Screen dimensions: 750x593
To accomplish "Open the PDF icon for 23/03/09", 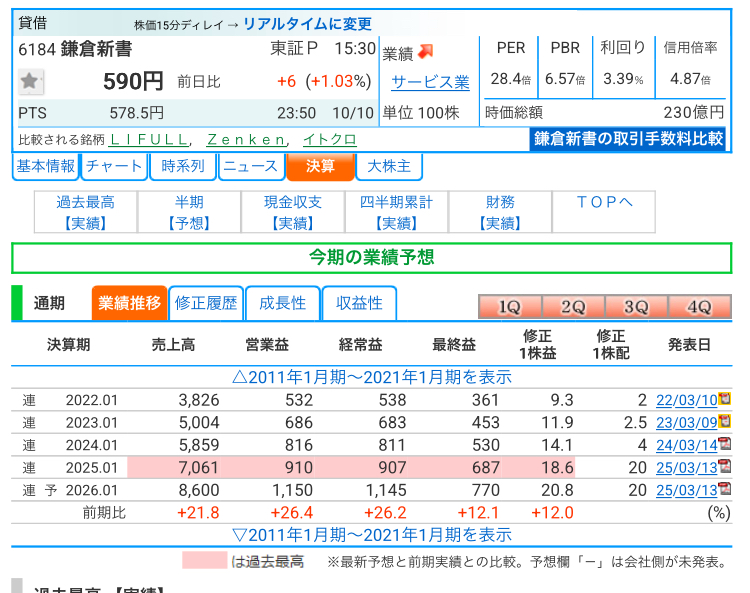I will 724,422.
